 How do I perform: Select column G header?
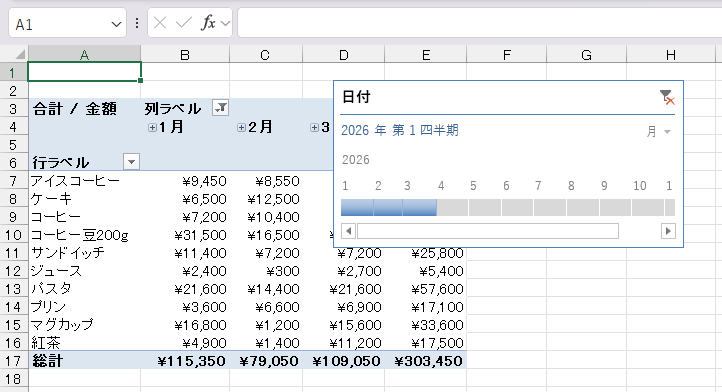[586, 55]
